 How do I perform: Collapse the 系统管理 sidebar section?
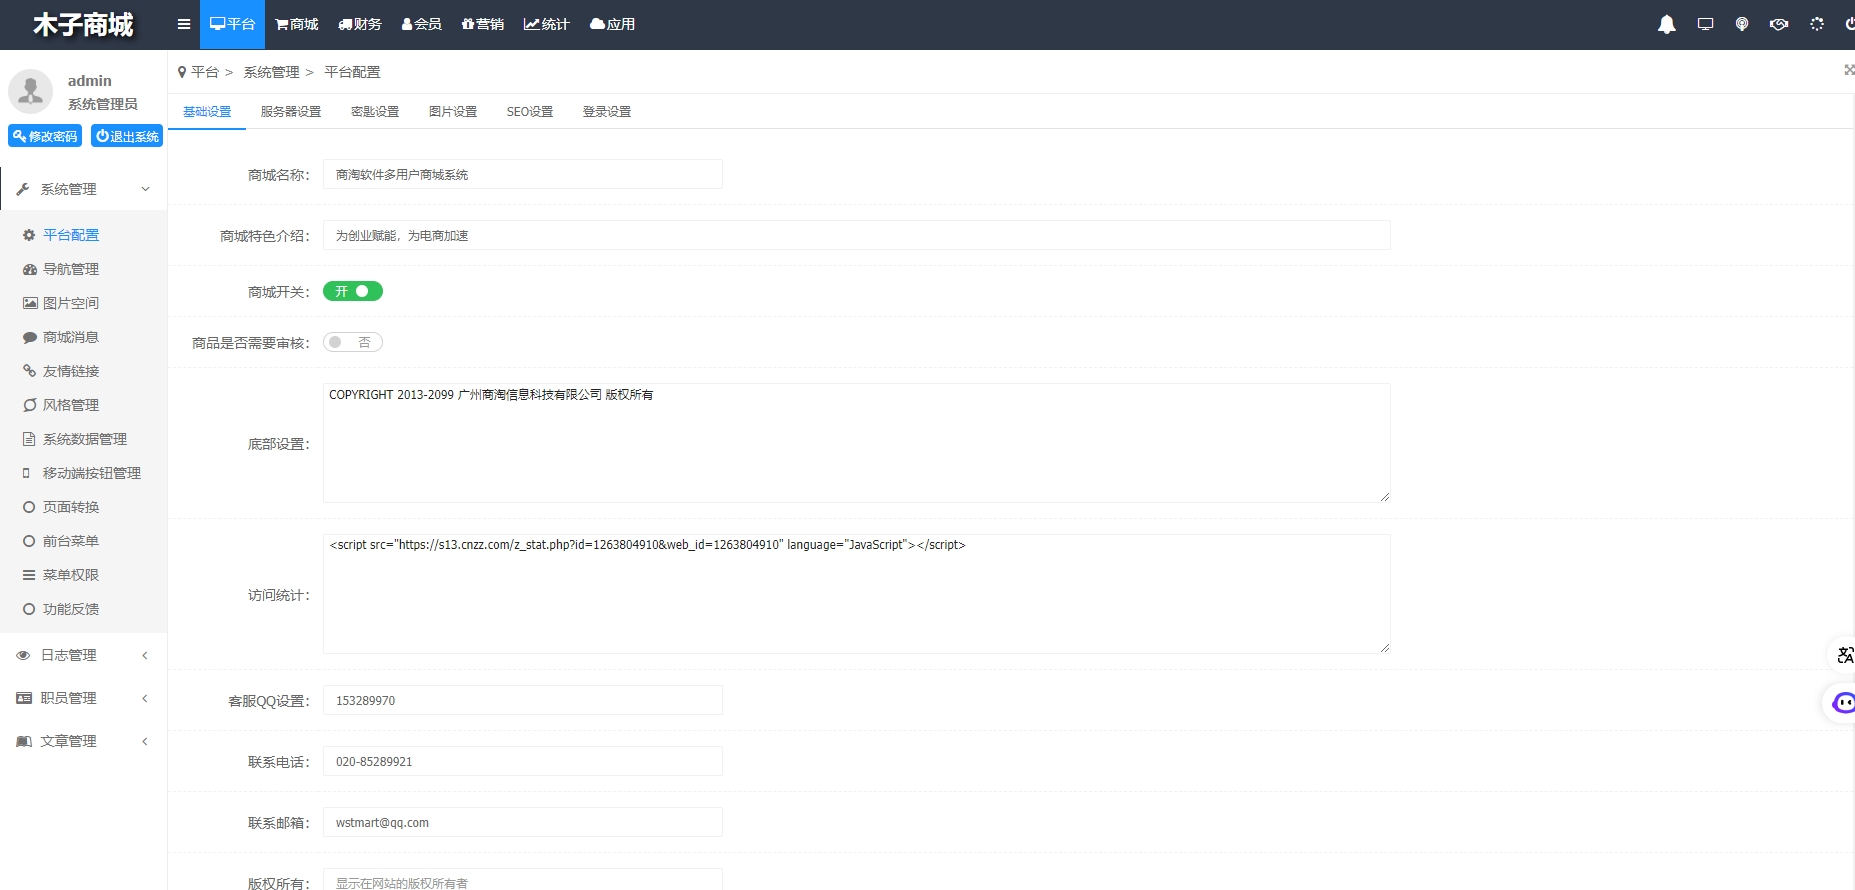click(84, 189)
